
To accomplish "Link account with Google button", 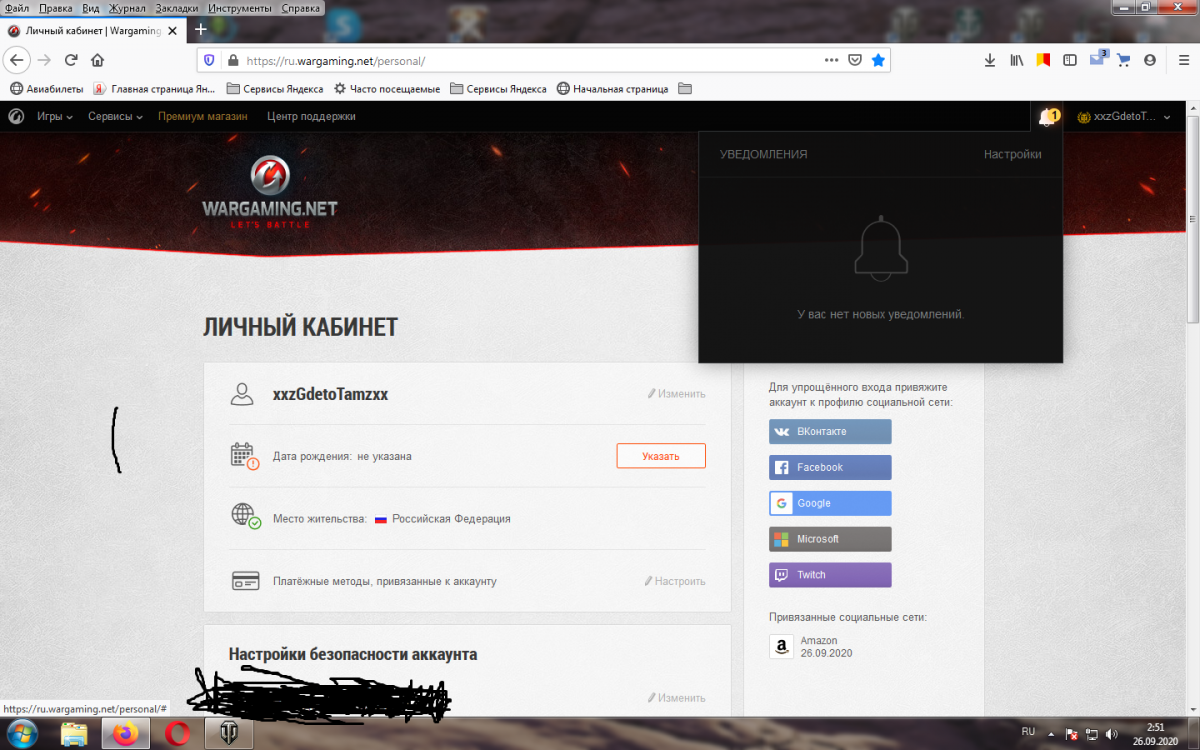I will click(x=830, y=503).
